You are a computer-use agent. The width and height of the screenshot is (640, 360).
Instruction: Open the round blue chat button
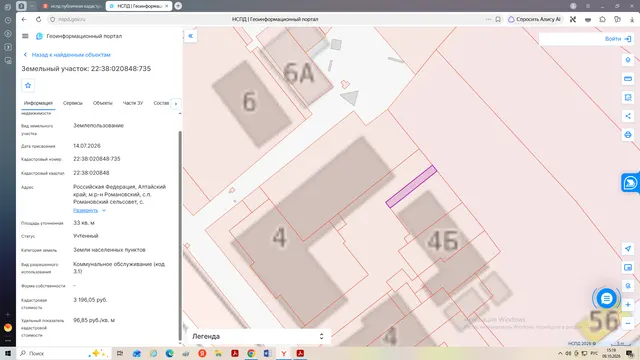point(606,299)
